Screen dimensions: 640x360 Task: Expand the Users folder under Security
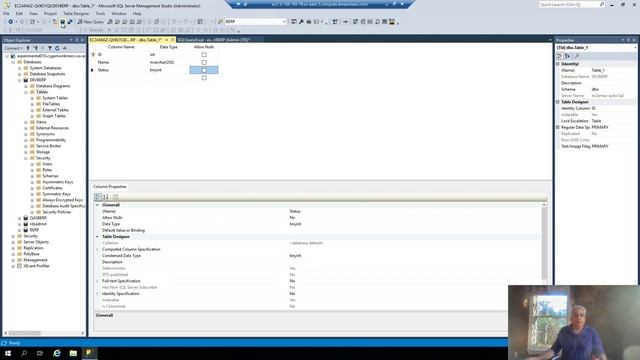pyautogui.click(x=32, y=164)
